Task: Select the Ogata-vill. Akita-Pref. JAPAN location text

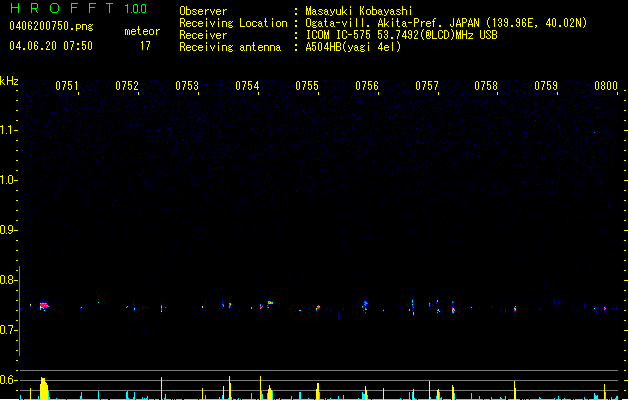Action: [446, 23]
